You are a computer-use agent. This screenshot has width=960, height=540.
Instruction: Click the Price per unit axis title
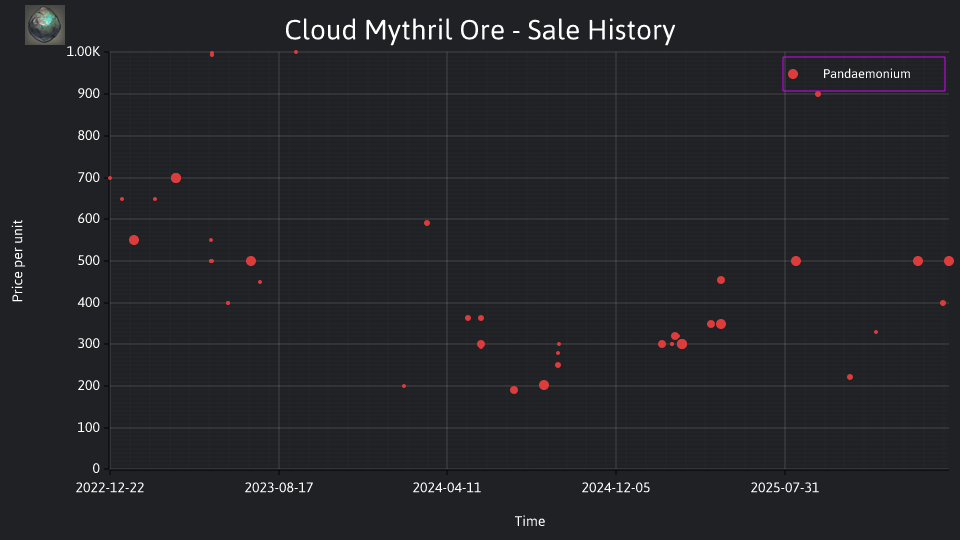18,261
